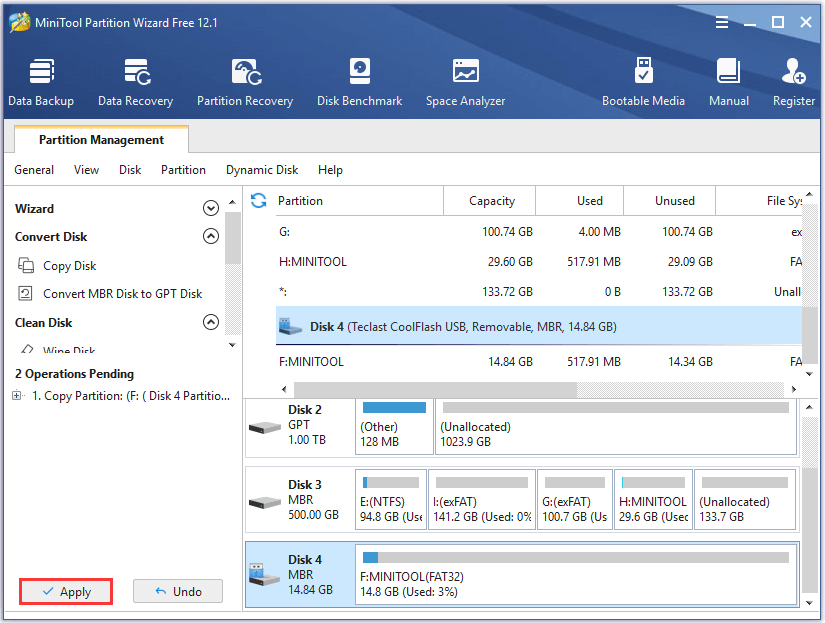
Task: Click left arrow of partition list scrollbar
Action: tap(284, 389)
